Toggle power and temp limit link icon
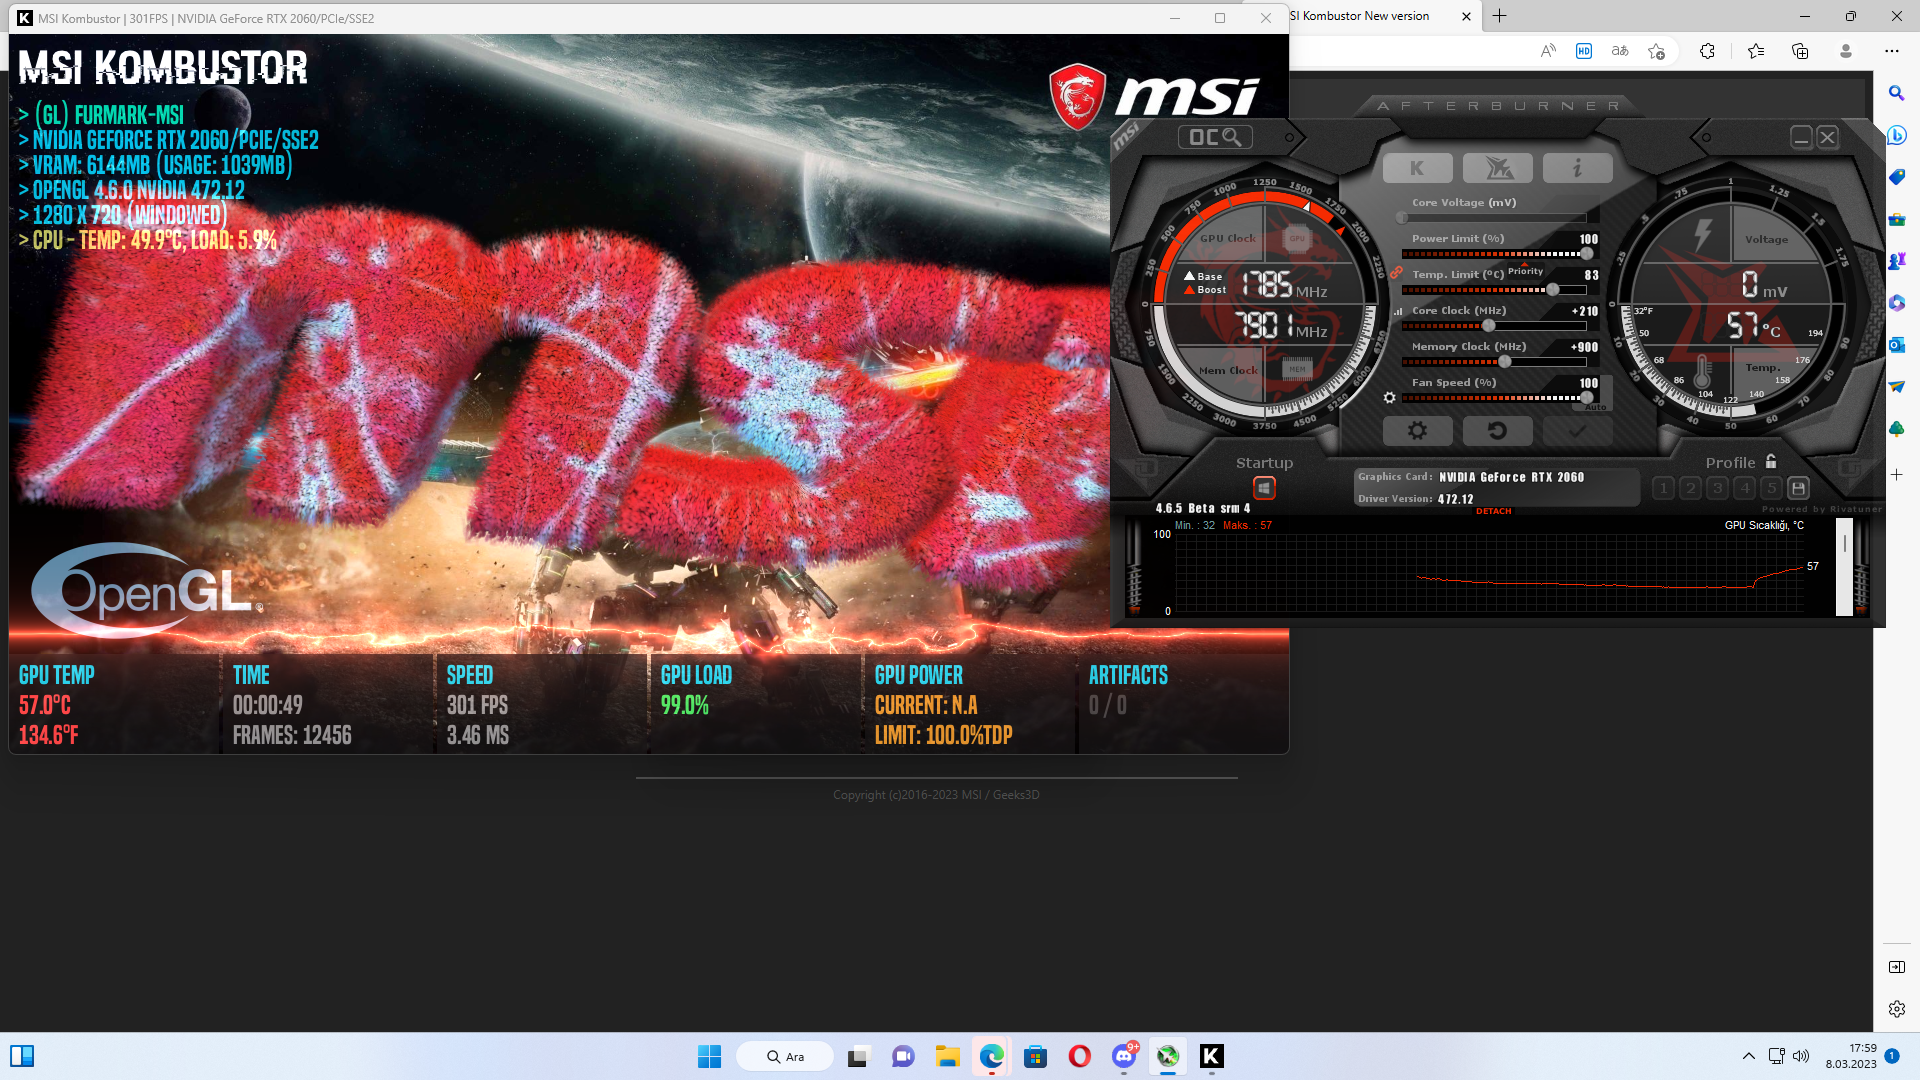 click(1396, 272)
